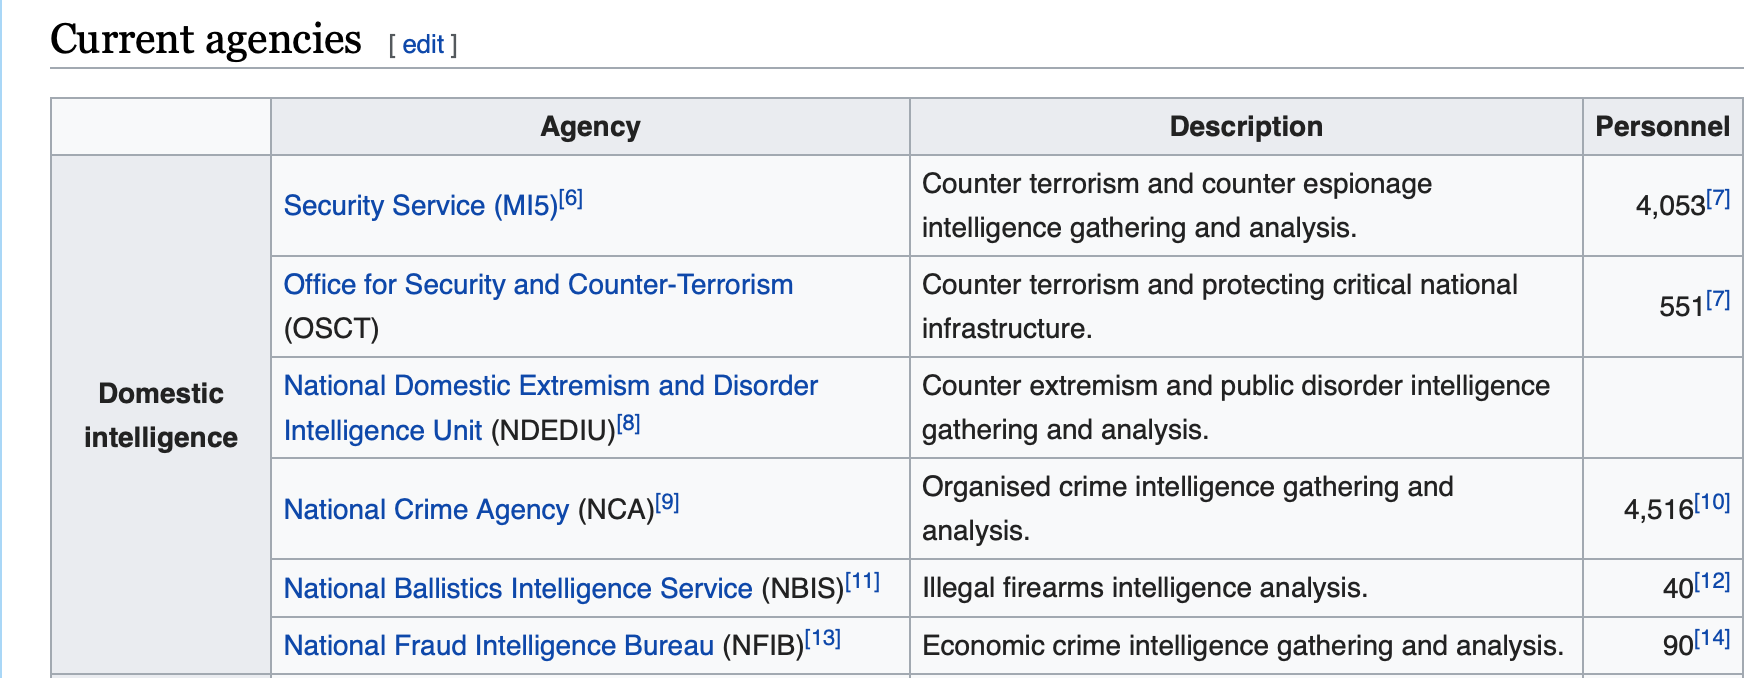Open the Security Service (MI5) link
The width and height of the screenshot is (1754, 678).
(420, 206)
